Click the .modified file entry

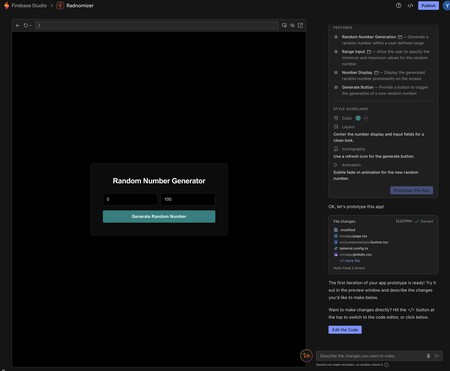(x=345, y=230)
